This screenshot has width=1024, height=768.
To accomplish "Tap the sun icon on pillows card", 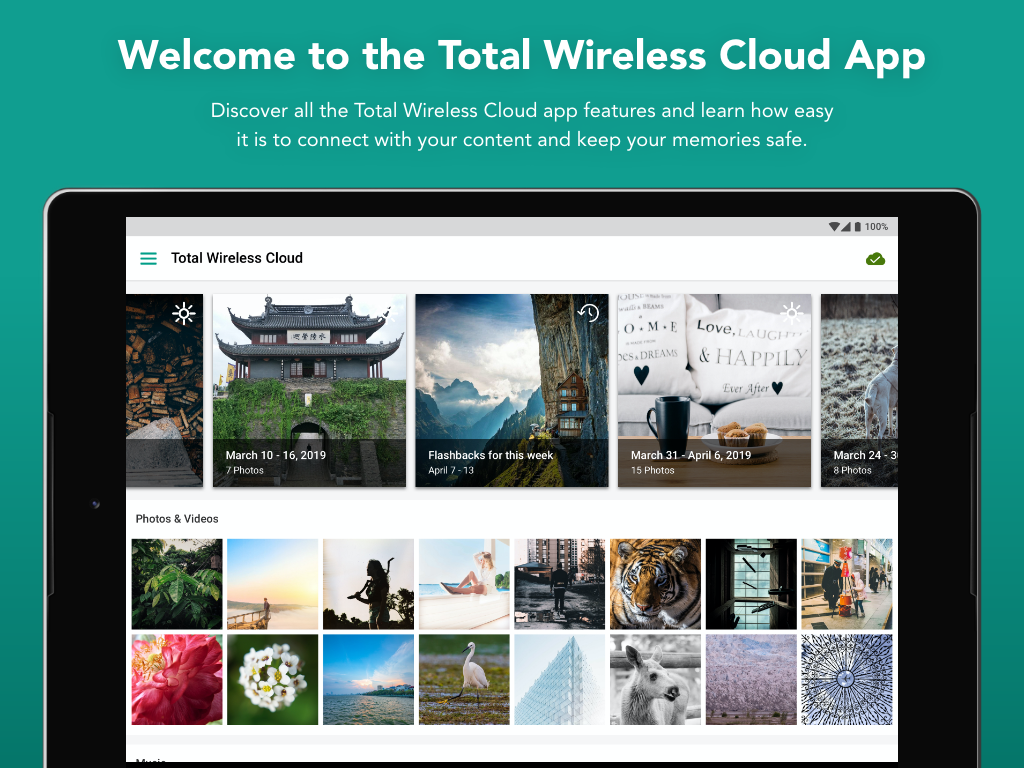I will pos(792,313).
